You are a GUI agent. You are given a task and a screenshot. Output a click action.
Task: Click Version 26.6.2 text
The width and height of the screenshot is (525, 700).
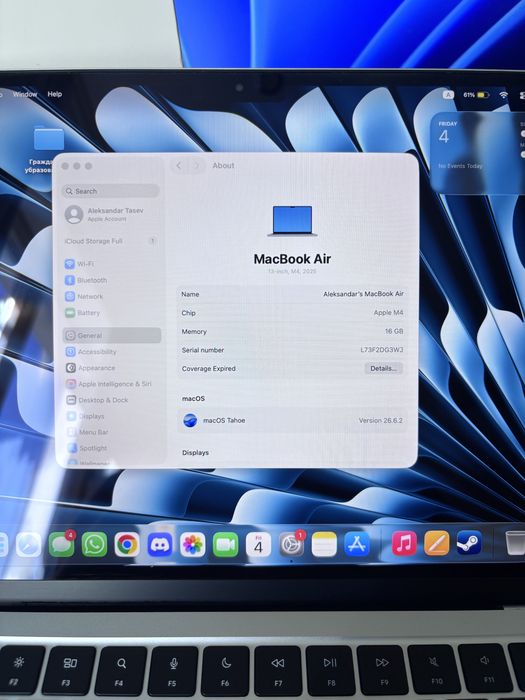(381, 421)
